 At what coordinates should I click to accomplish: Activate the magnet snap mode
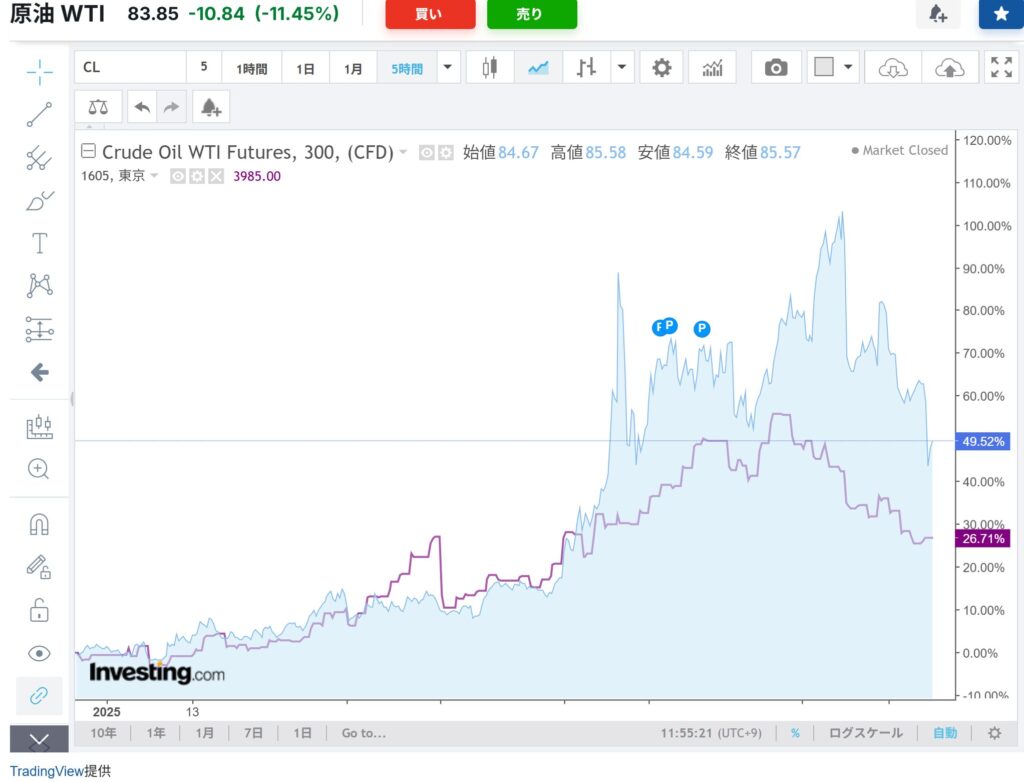click(39, 524)
